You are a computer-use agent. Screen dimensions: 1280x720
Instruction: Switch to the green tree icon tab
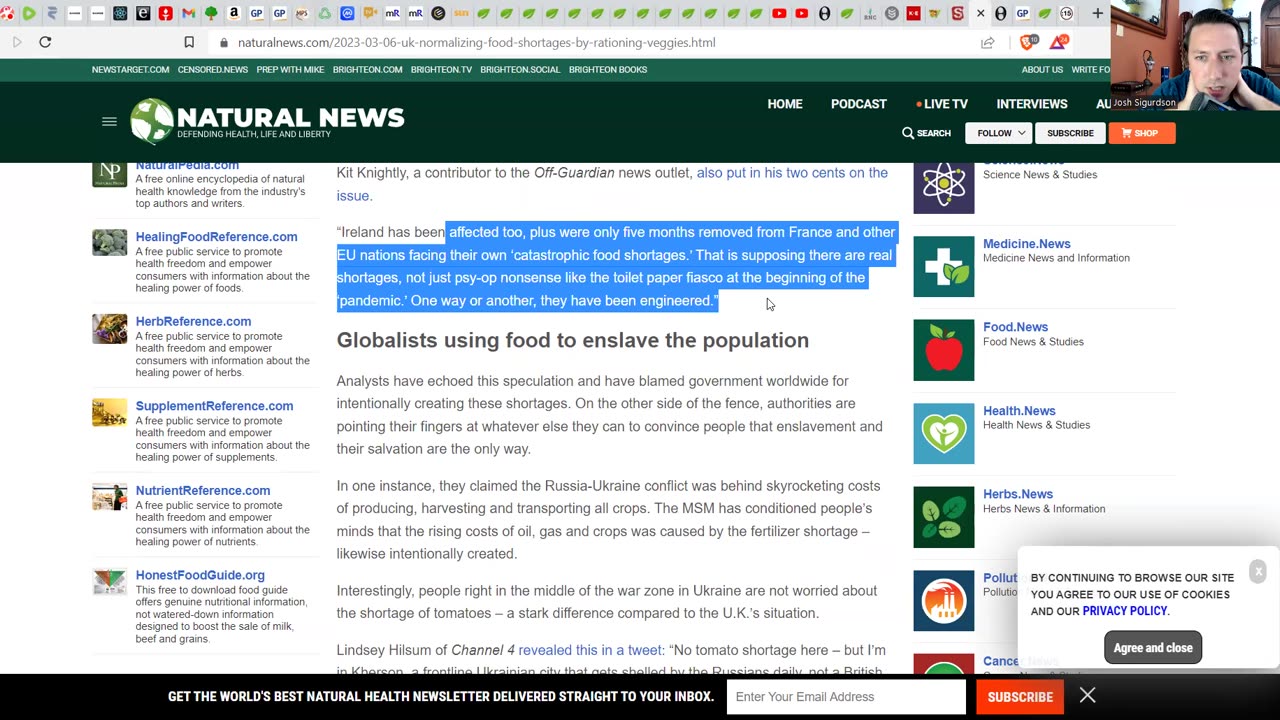(211, 13)
